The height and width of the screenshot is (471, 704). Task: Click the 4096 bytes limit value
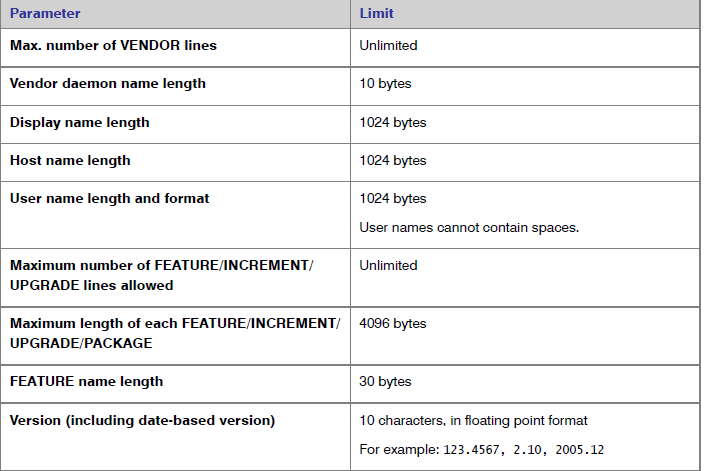pyautogui.click(x=393, y=323)
